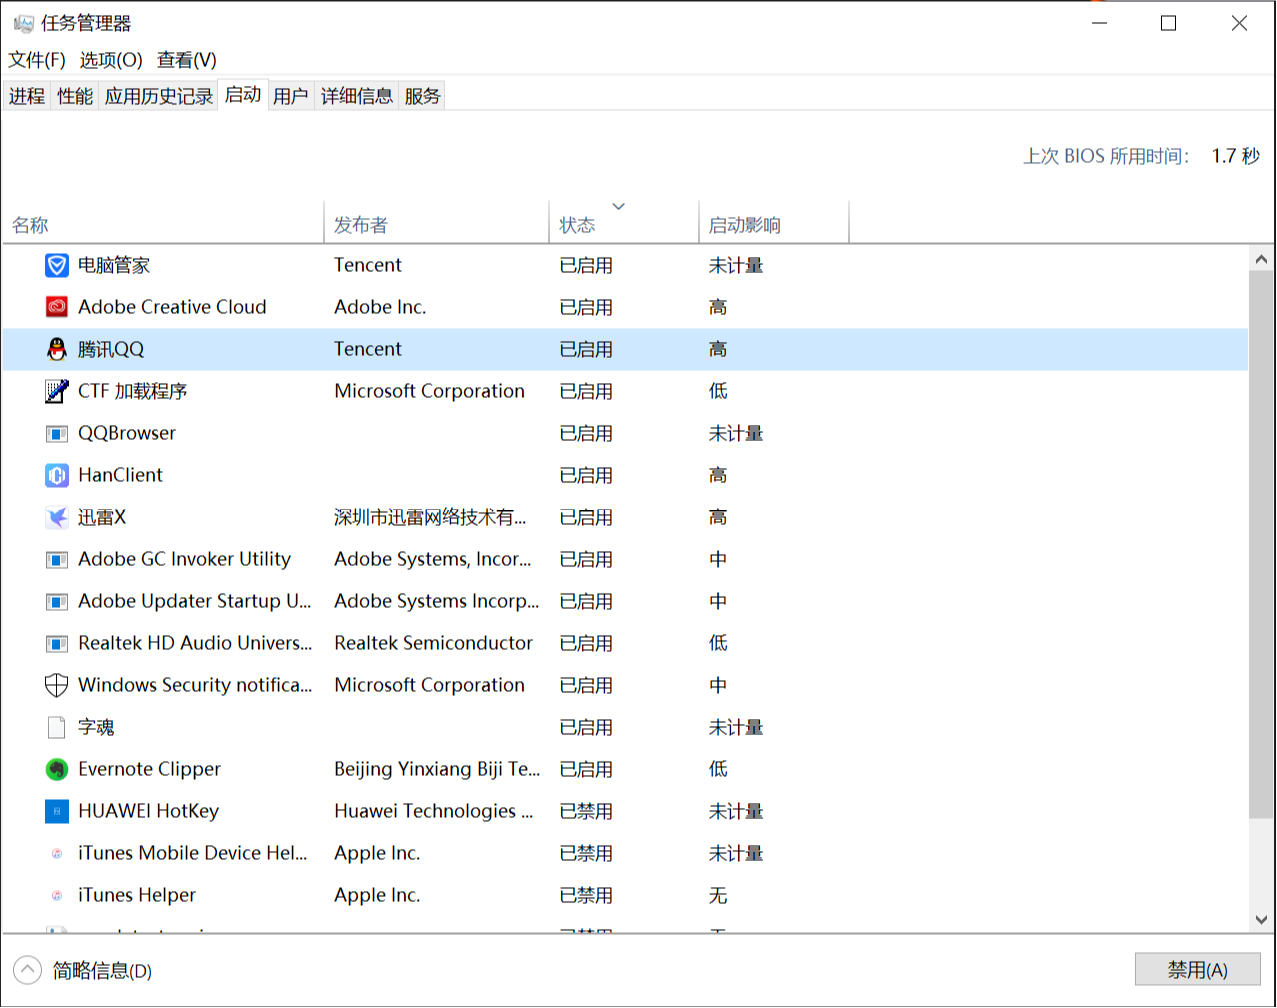Image resolution: width=1277 pixels, height=1008 pixels.
Task: Open the 详细信息 tab
Action: point(356,96)
